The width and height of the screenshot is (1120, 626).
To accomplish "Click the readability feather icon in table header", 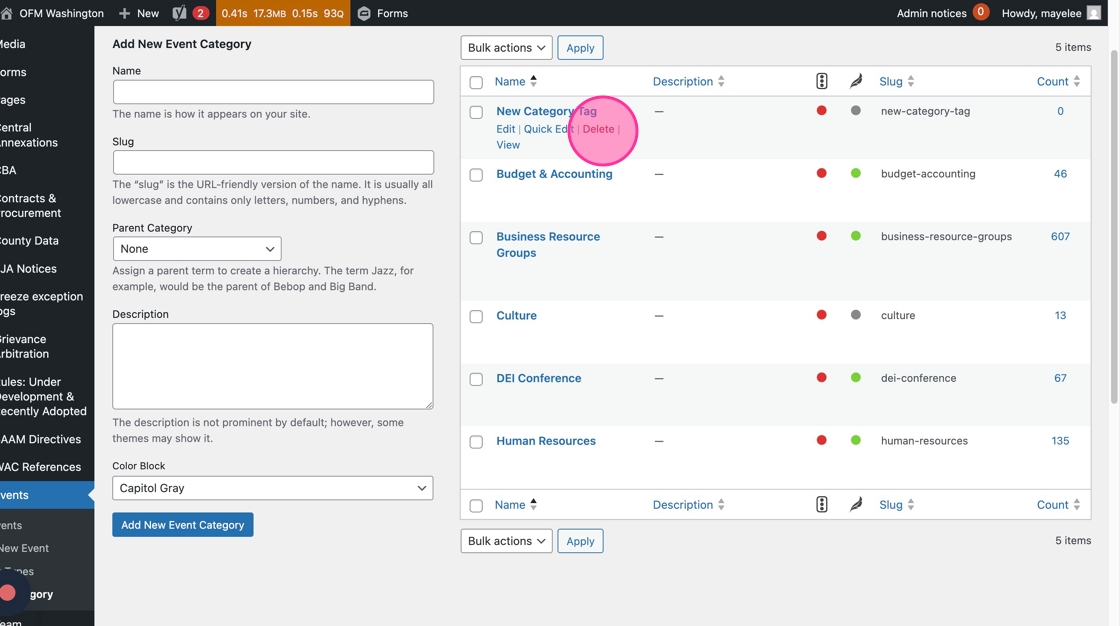I will click(856, 81).
